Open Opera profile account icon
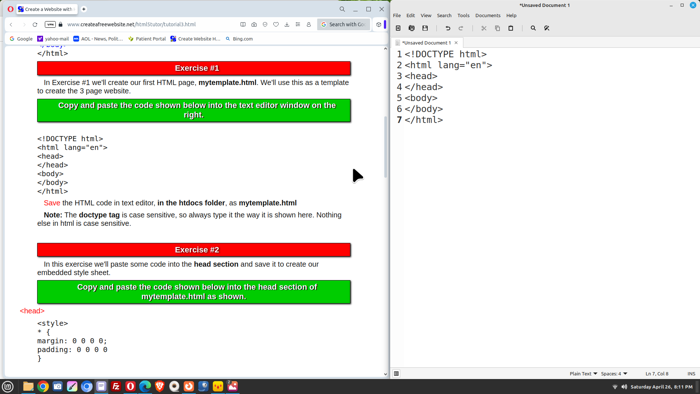Viewport: 700px width, 394px height. (308, 25)
